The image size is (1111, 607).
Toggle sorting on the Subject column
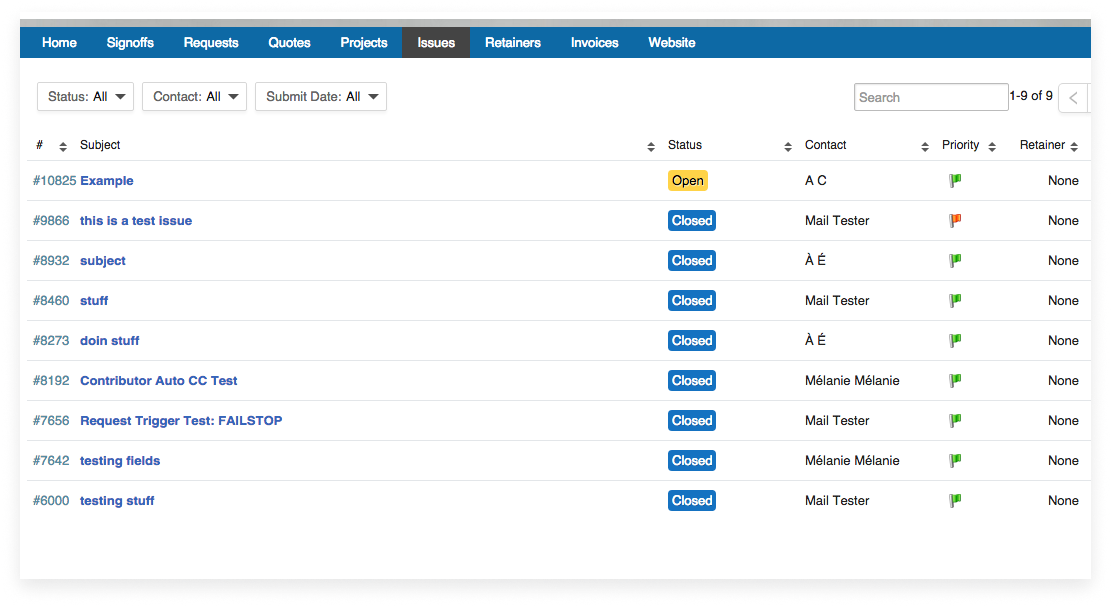coord(650,145)
